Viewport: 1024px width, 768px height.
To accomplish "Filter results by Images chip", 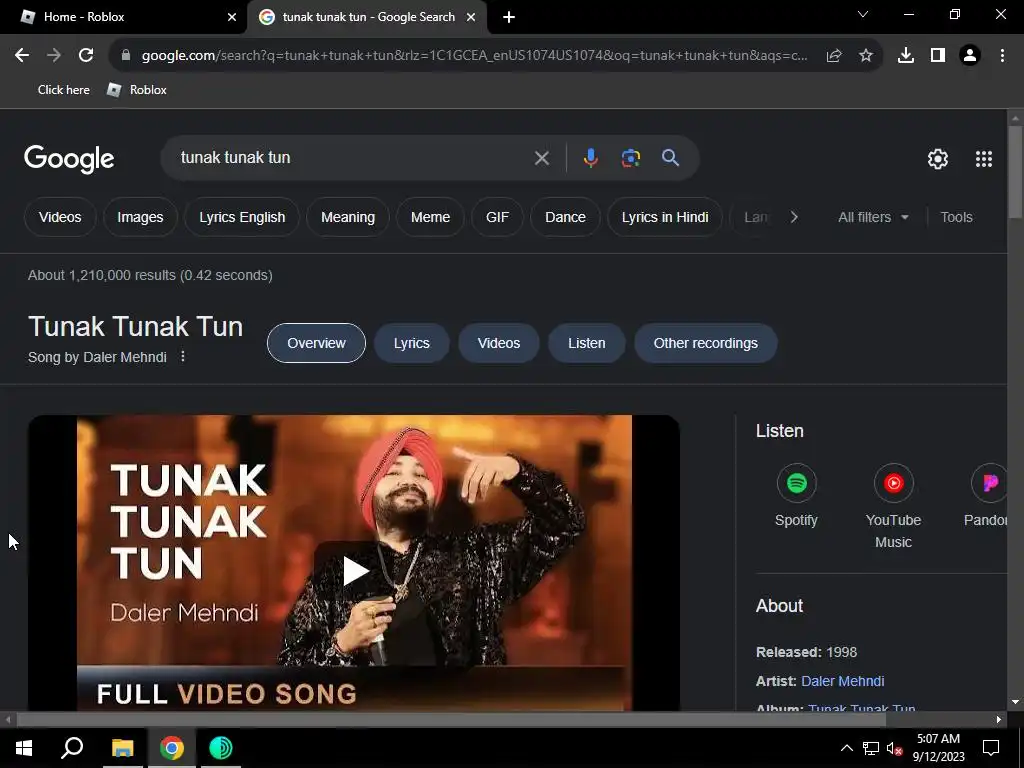I will pos(140,217).
